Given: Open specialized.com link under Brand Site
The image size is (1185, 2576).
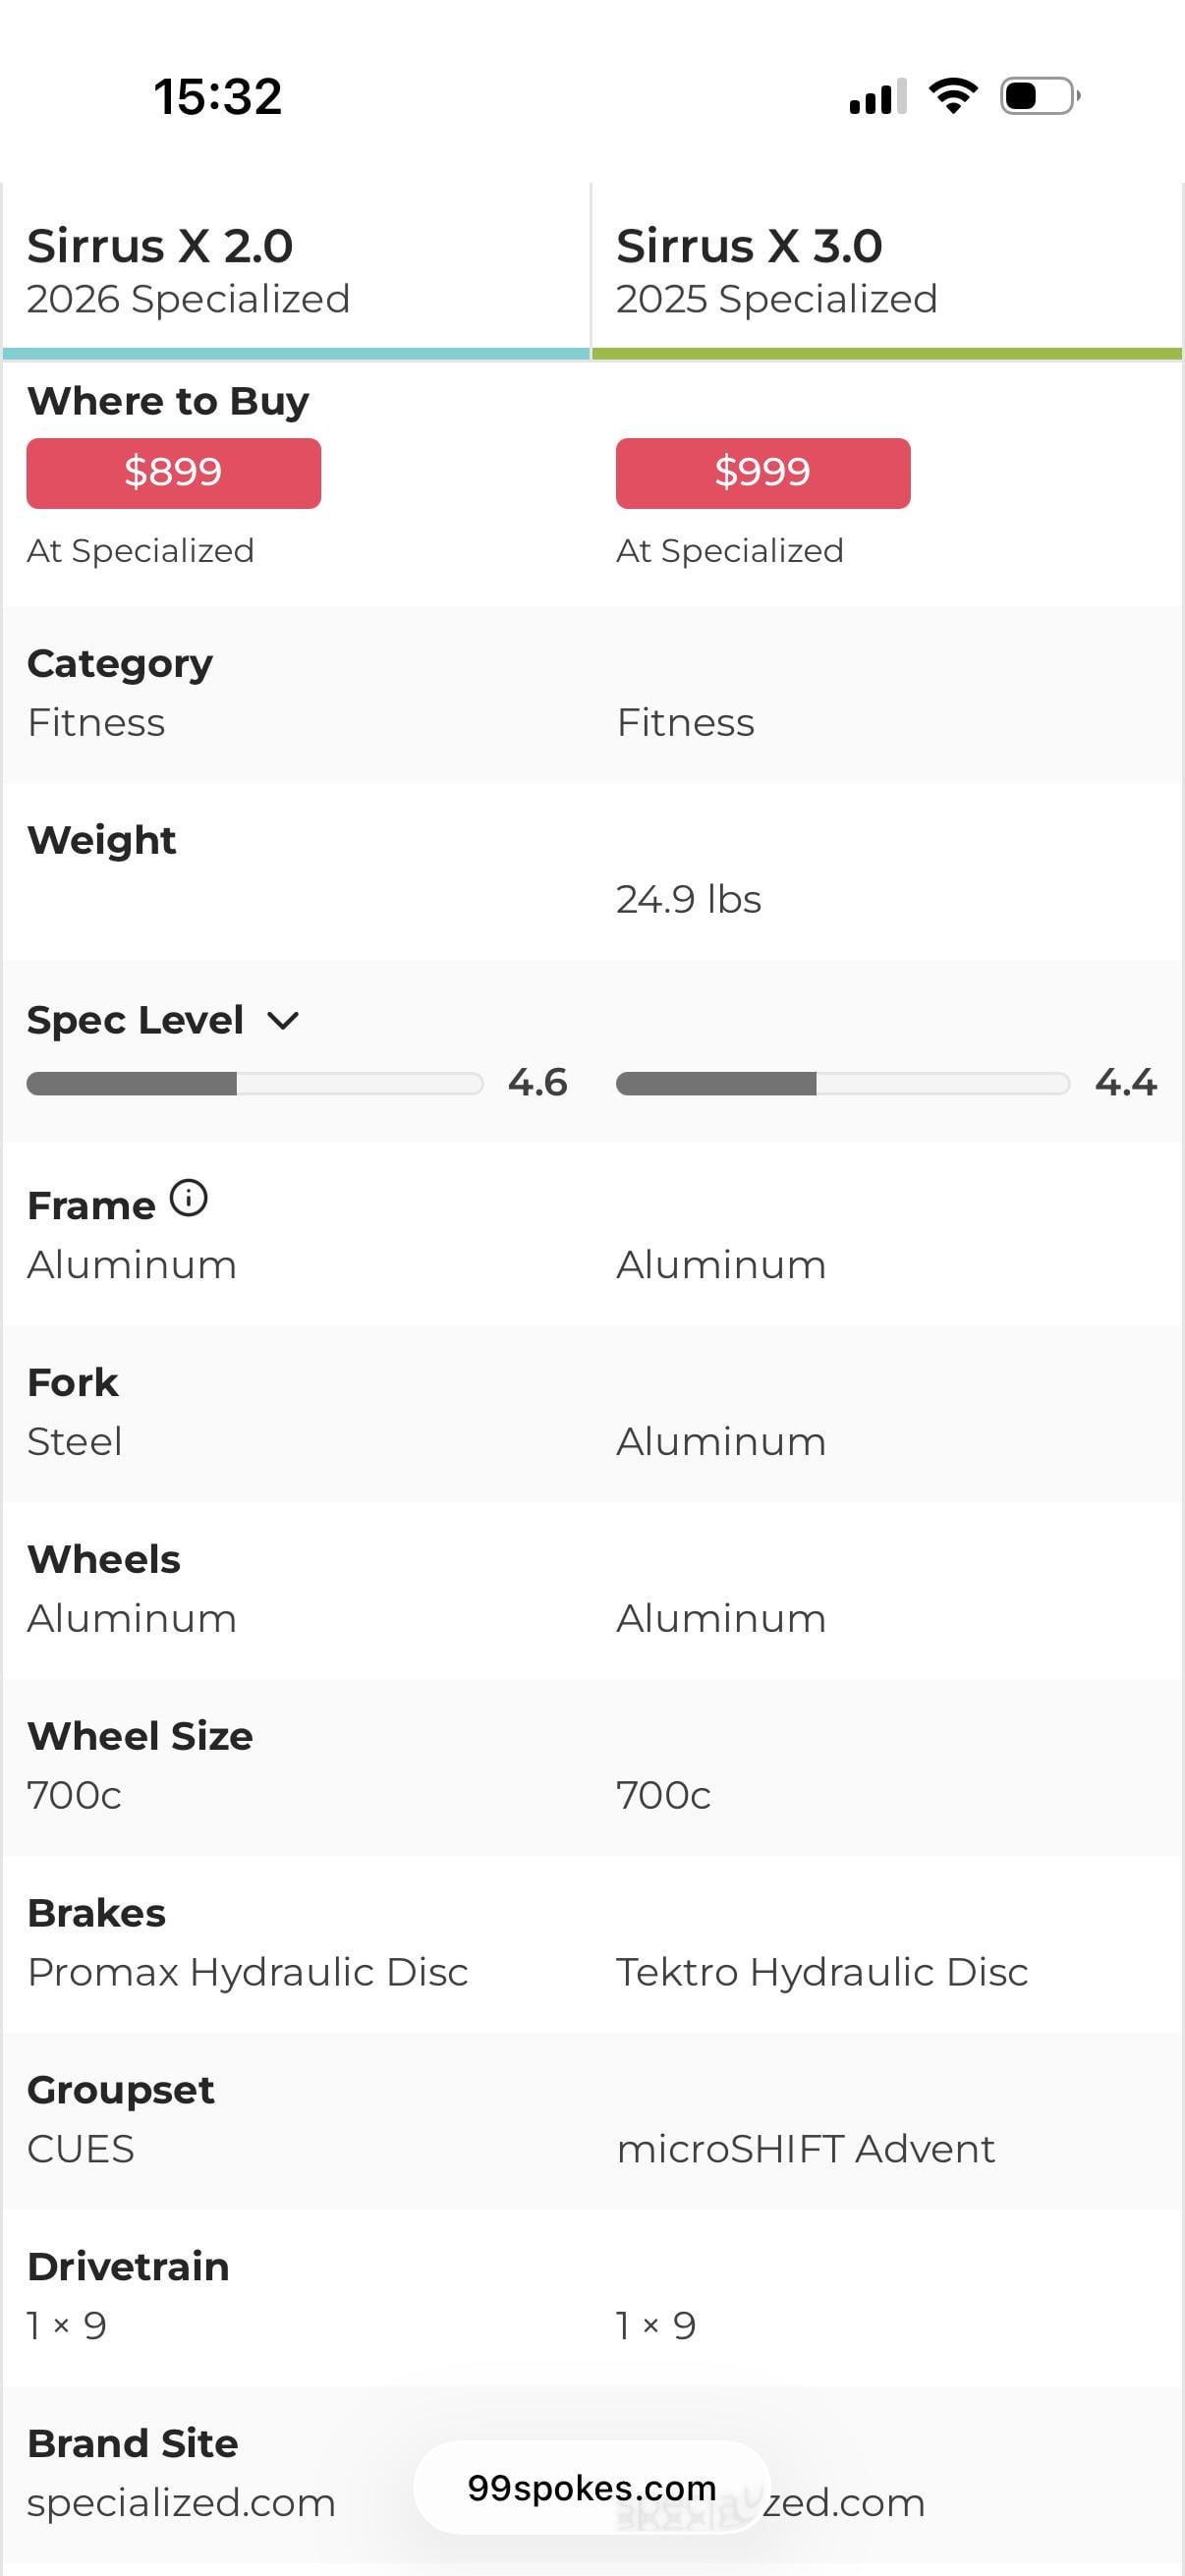Looking at the screenshot, I should point(181,2503).
